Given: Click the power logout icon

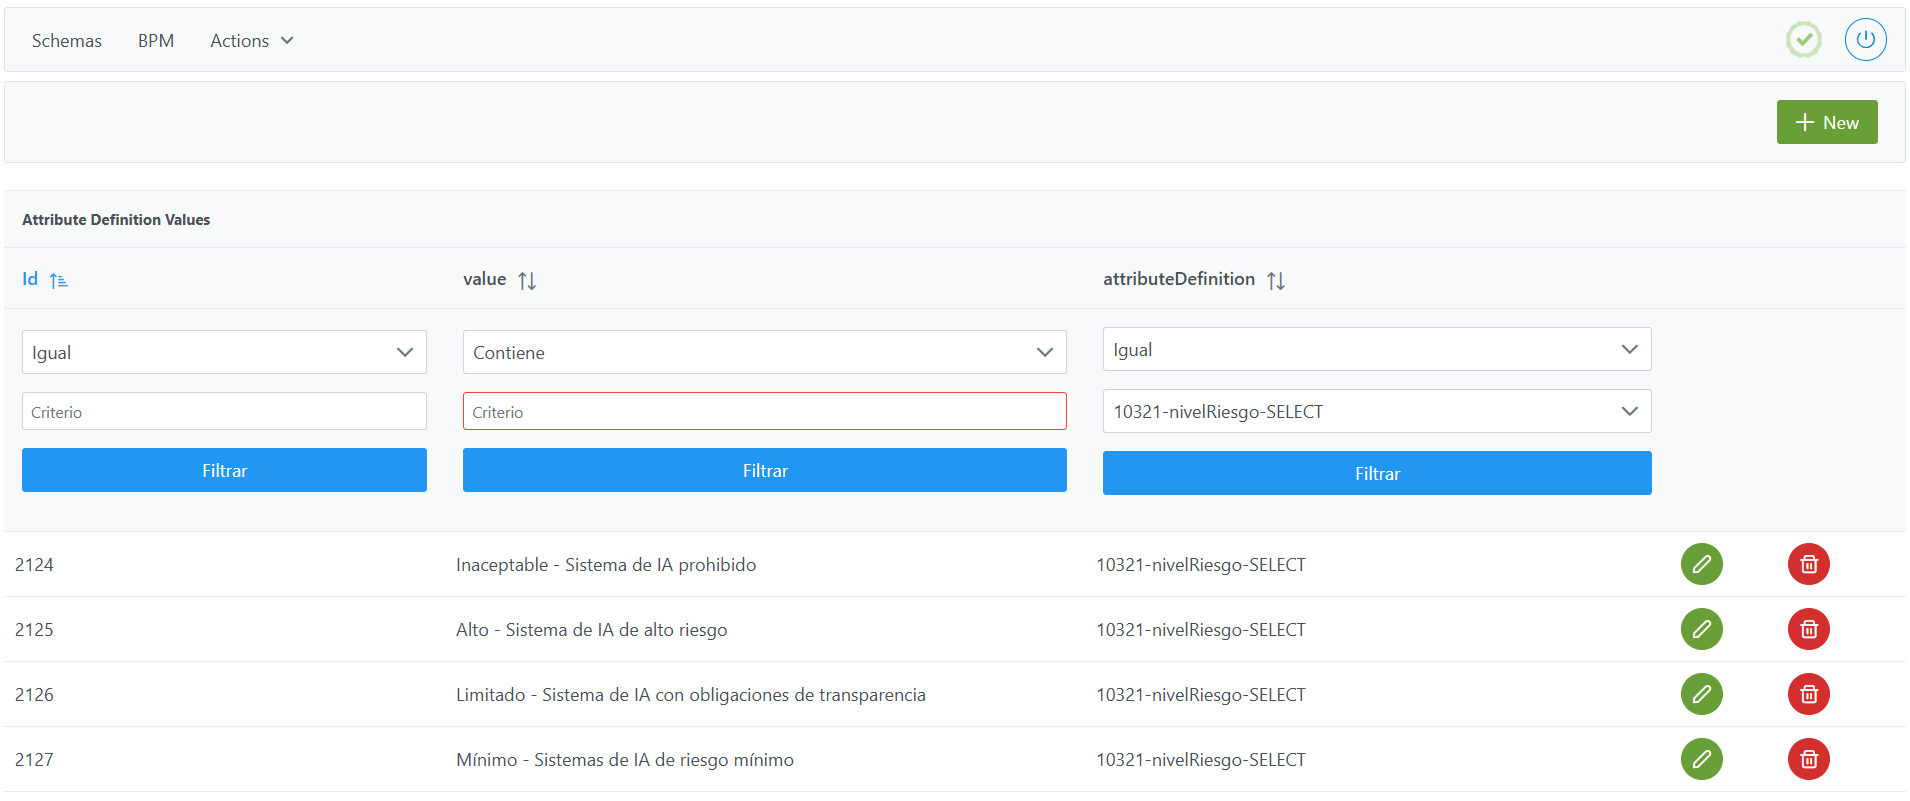Looking at the screenshot, I should [1865, 40].
